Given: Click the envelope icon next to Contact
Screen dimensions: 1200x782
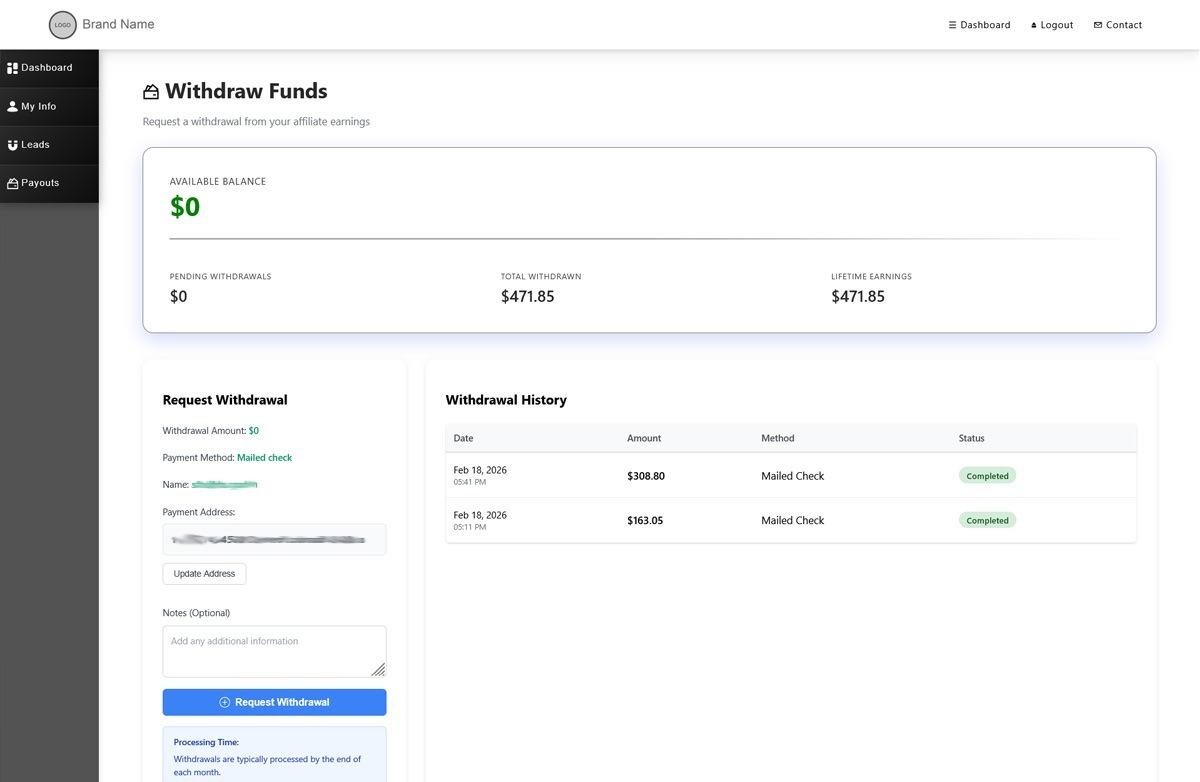Looking at the screenshot, I should pyautogui.click(x=1098, y=25).
